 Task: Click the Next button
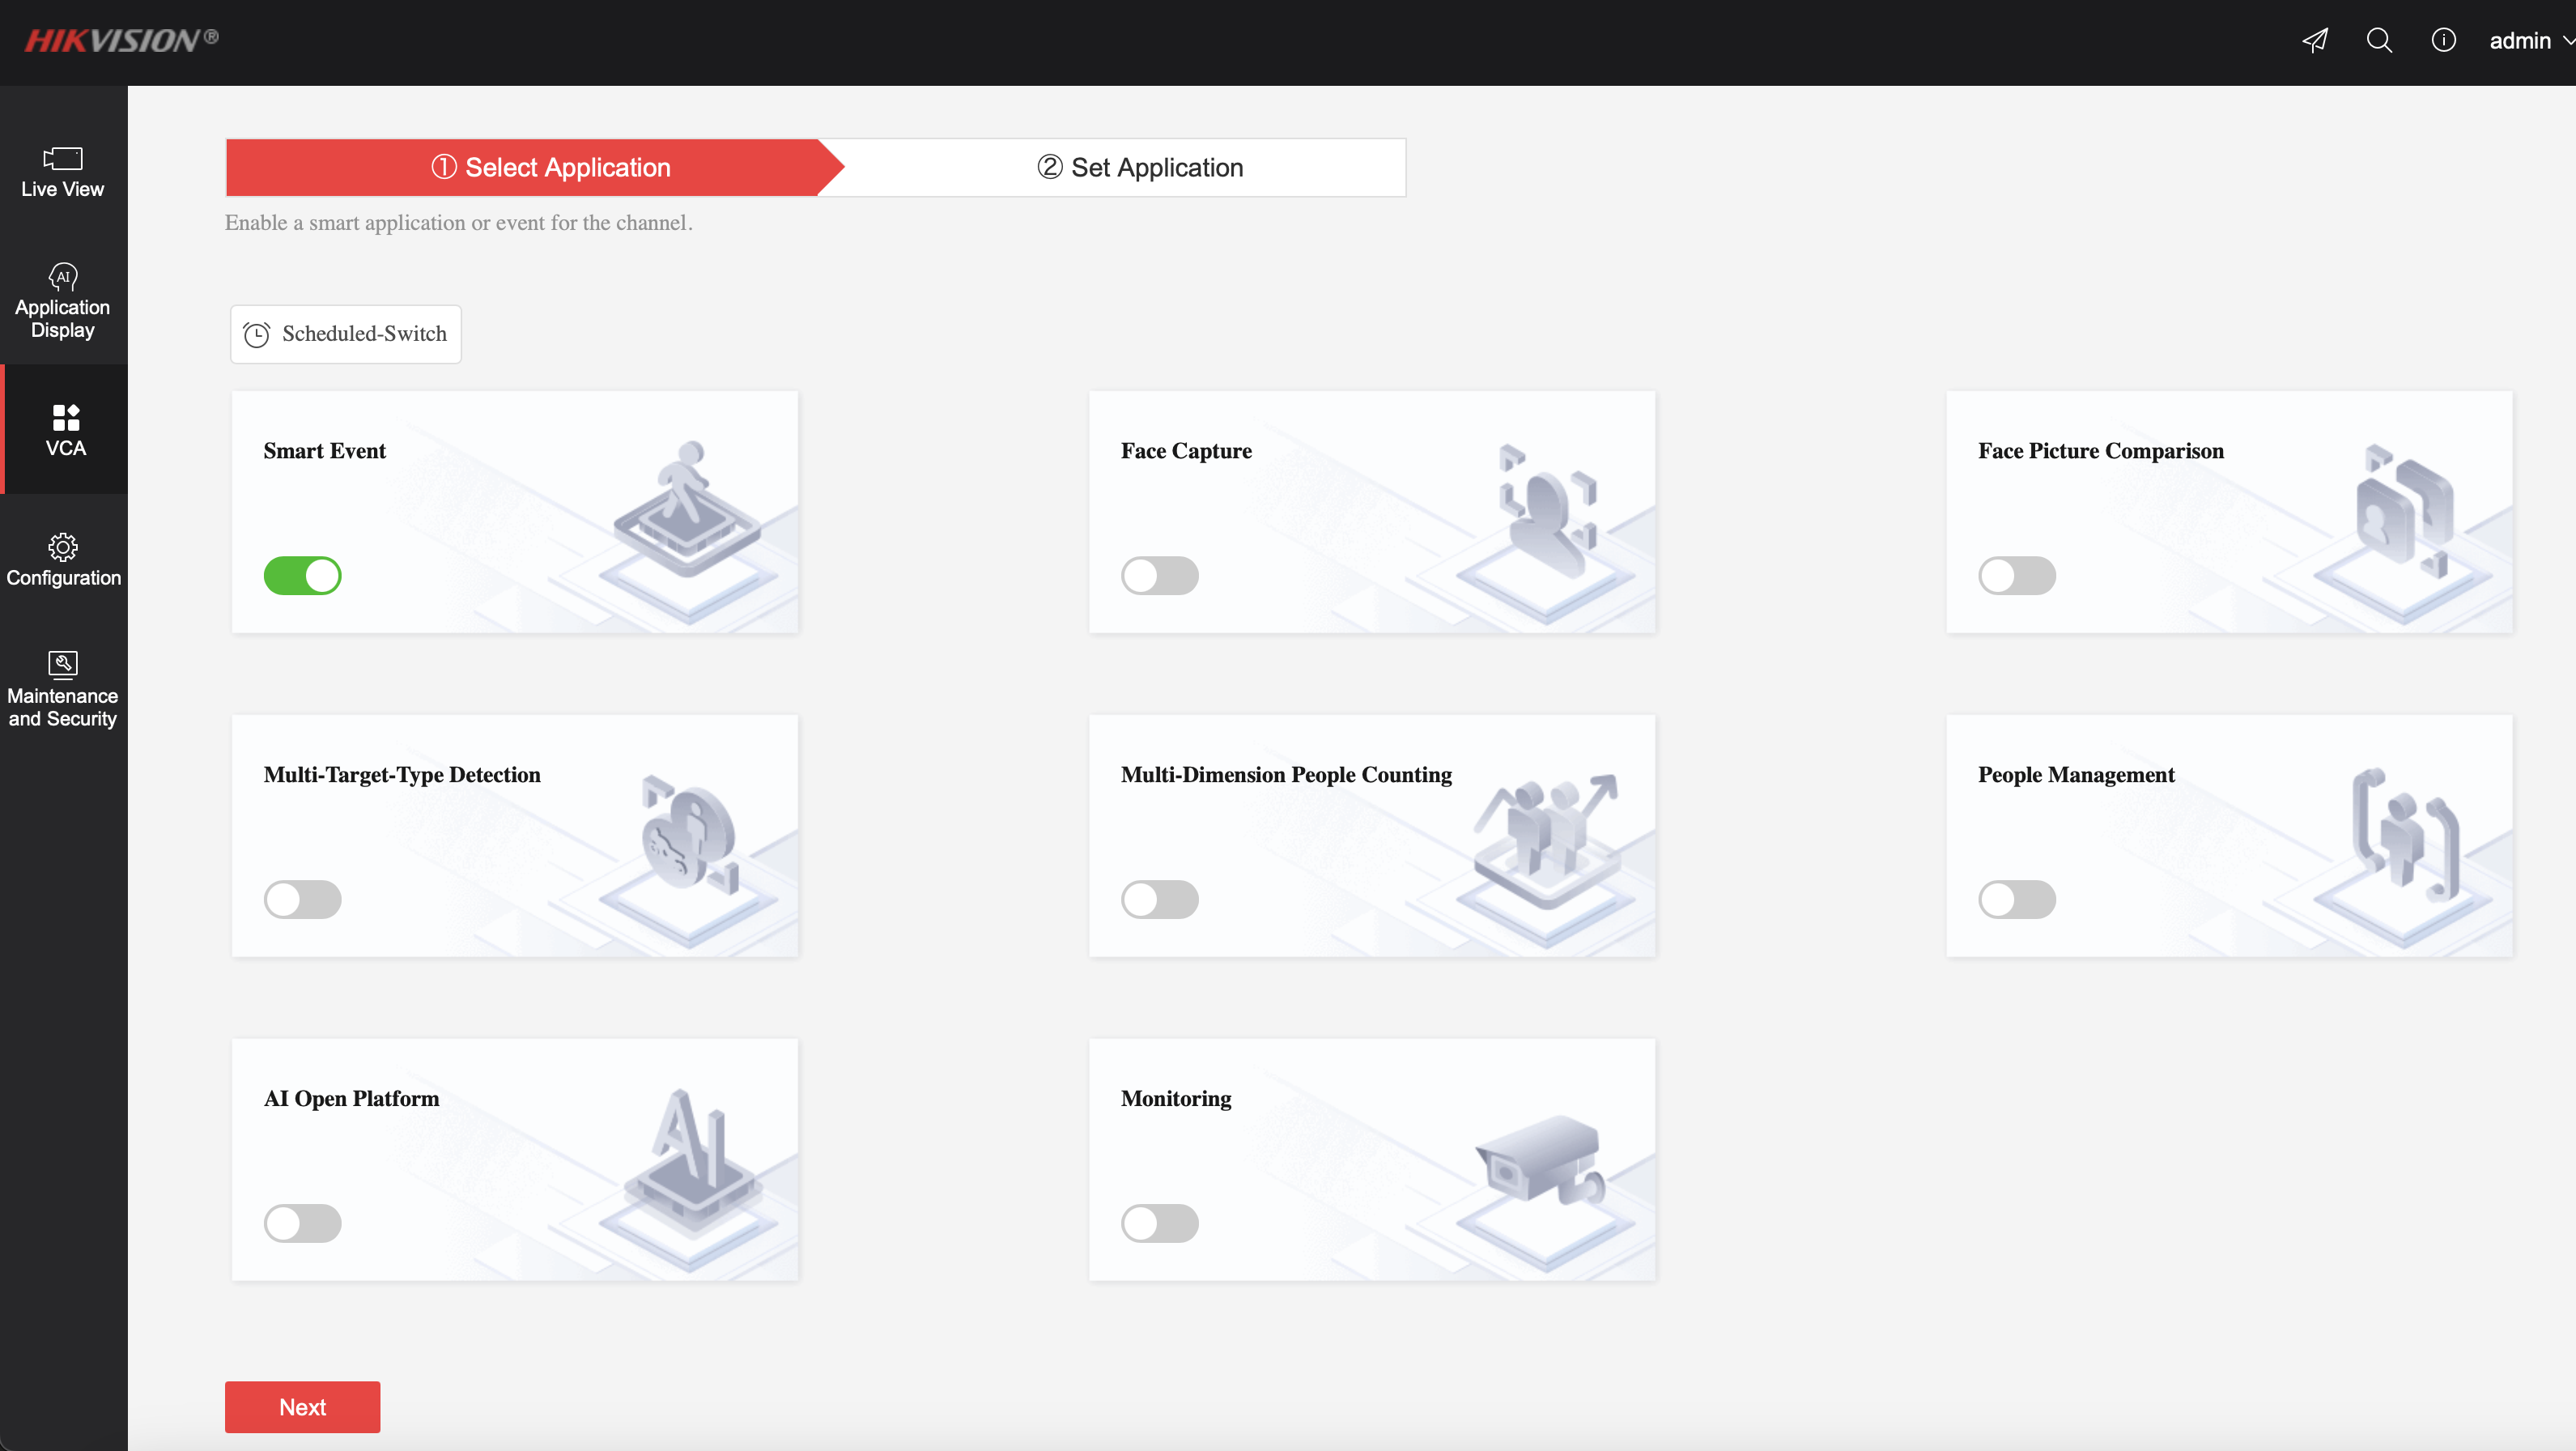pos(303,1406)
